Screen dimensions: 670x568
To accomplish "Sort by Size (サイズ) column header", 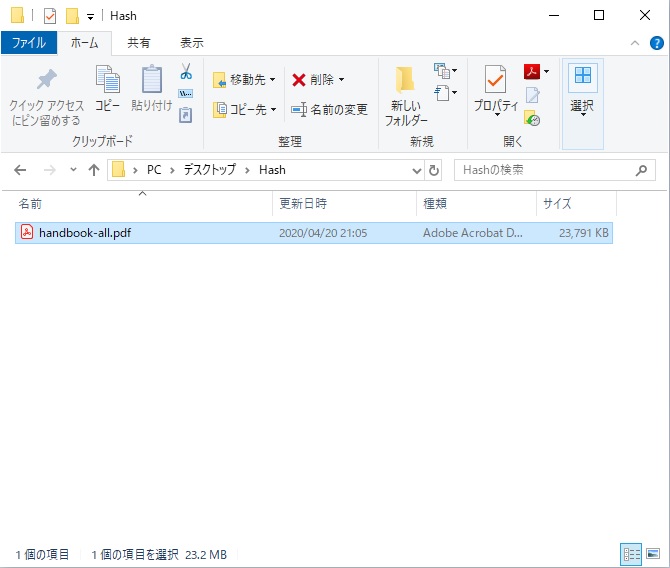I will [x=576, y=203].
